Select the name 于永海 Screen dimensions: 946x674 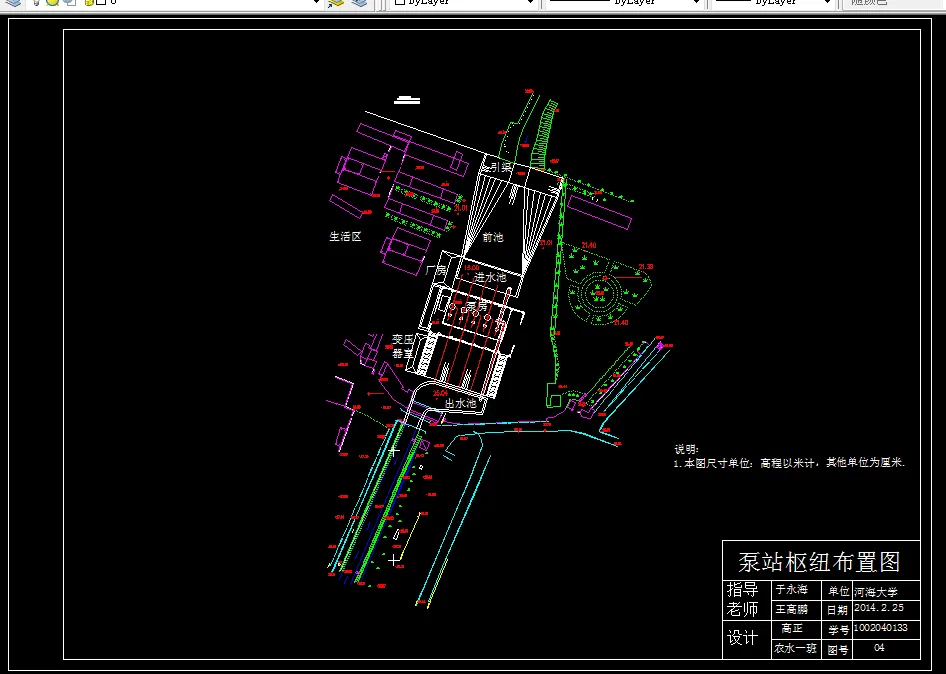coord(792,590)
